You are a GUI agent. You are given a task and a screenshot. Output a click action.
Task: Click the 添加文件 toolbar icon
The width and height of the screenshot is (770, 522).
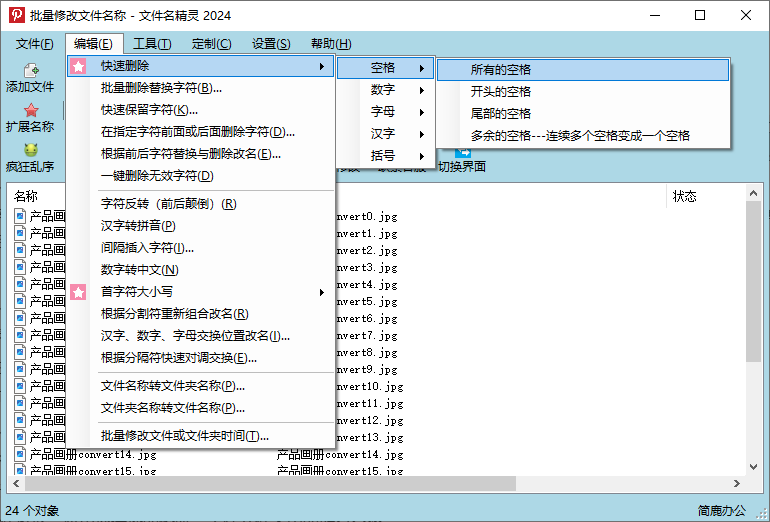pos(31,71)
